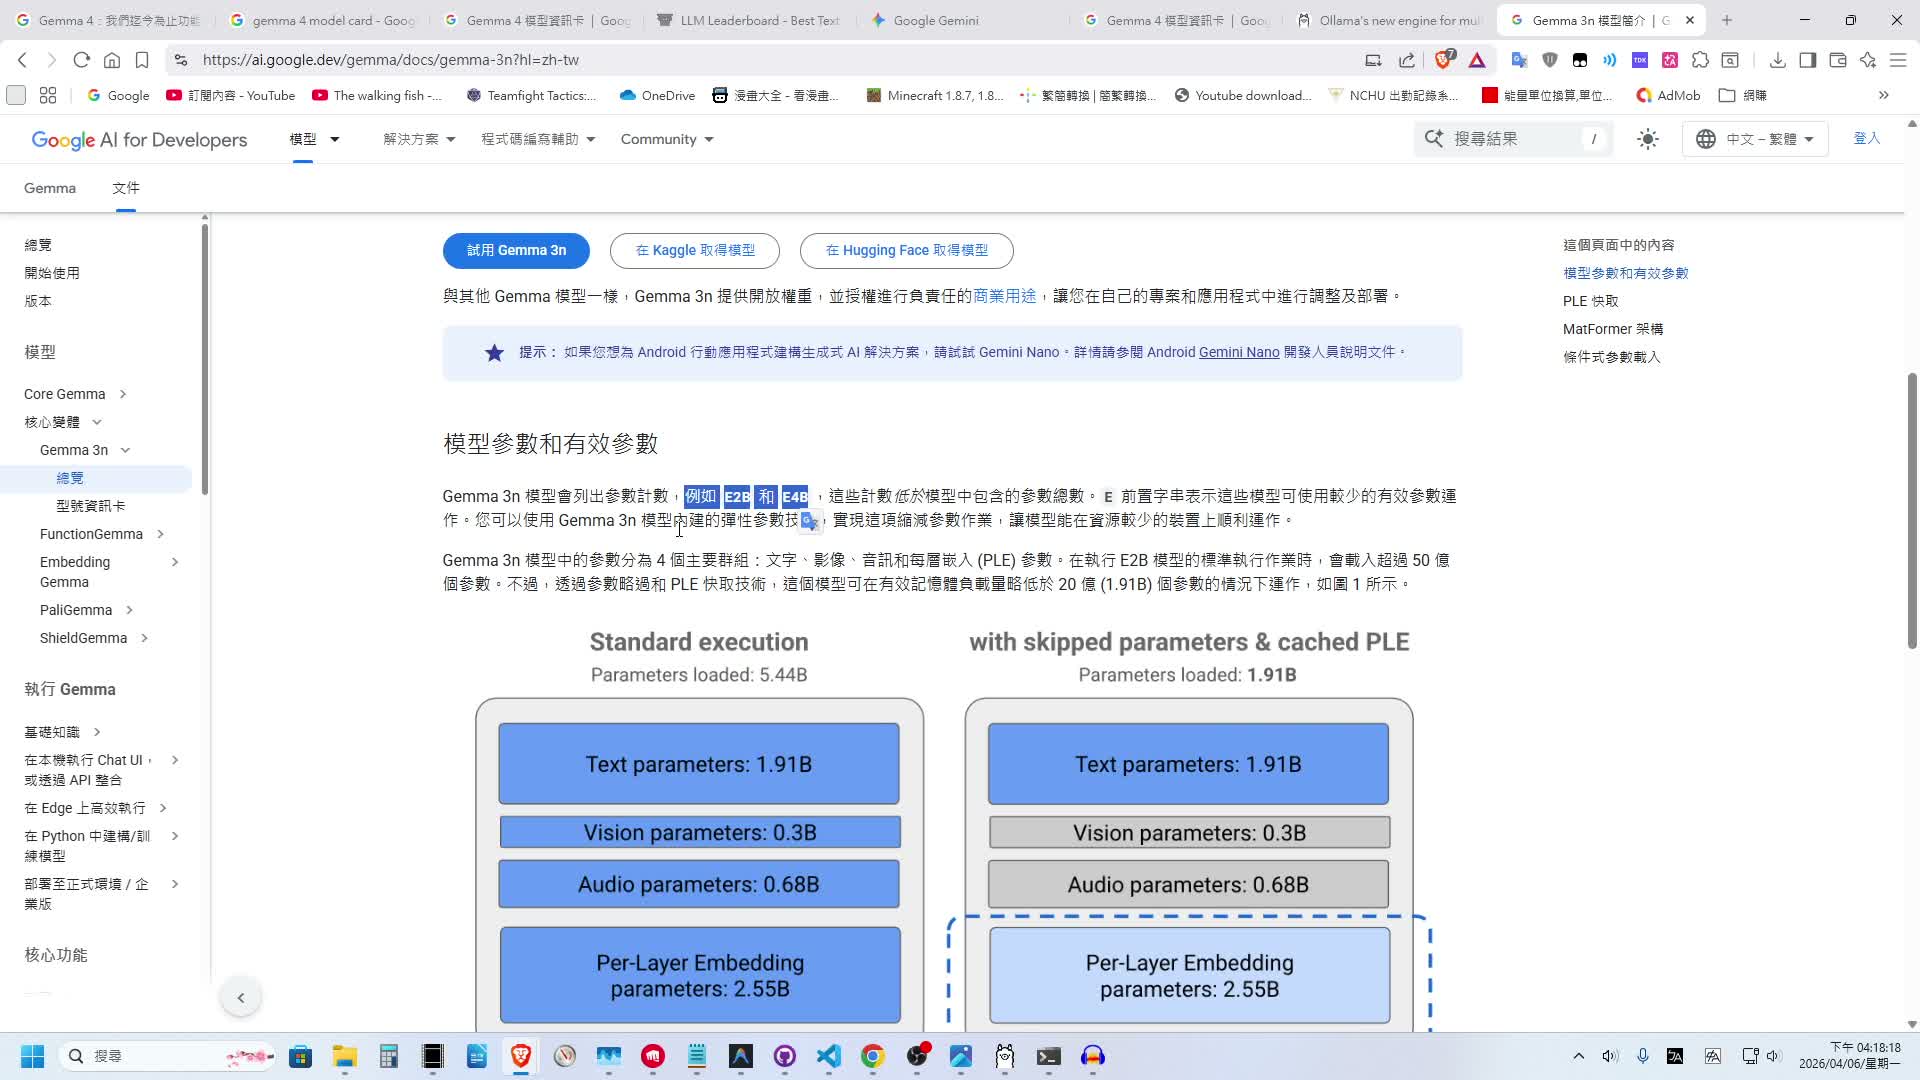Click the browser address bar URL
This screenshot has width=1920, height=1080.
(x=390, y=60)
